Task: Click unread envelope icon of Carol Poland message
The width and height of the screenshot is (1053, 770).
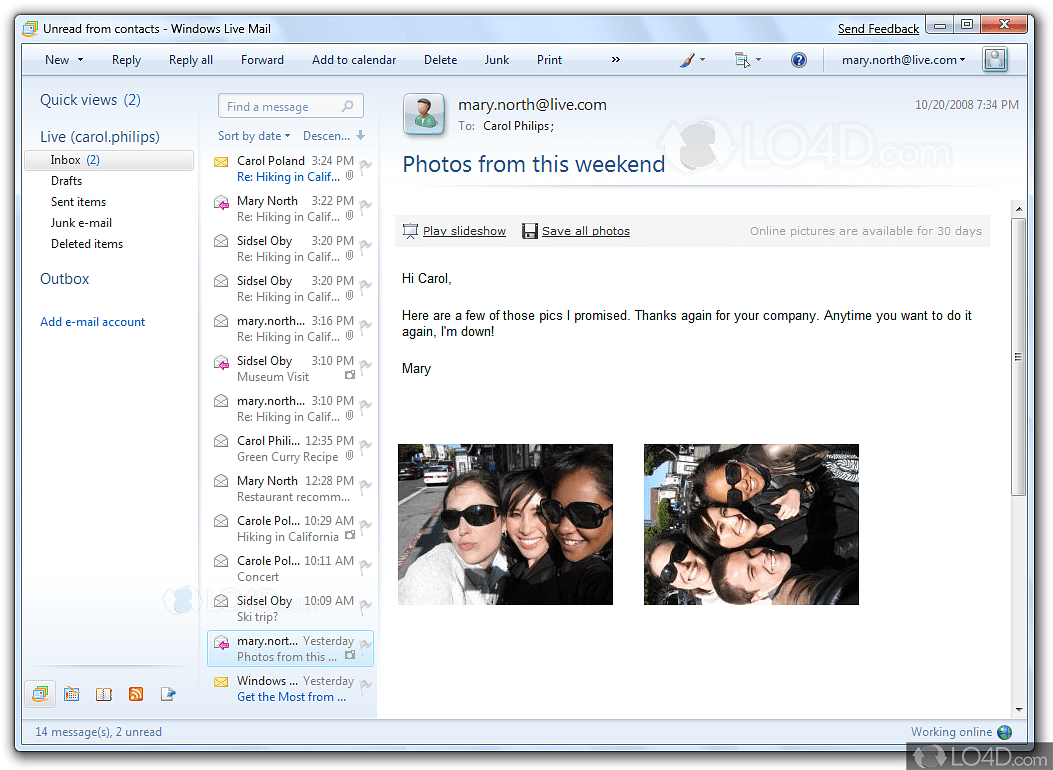Action: pos(221,162)
